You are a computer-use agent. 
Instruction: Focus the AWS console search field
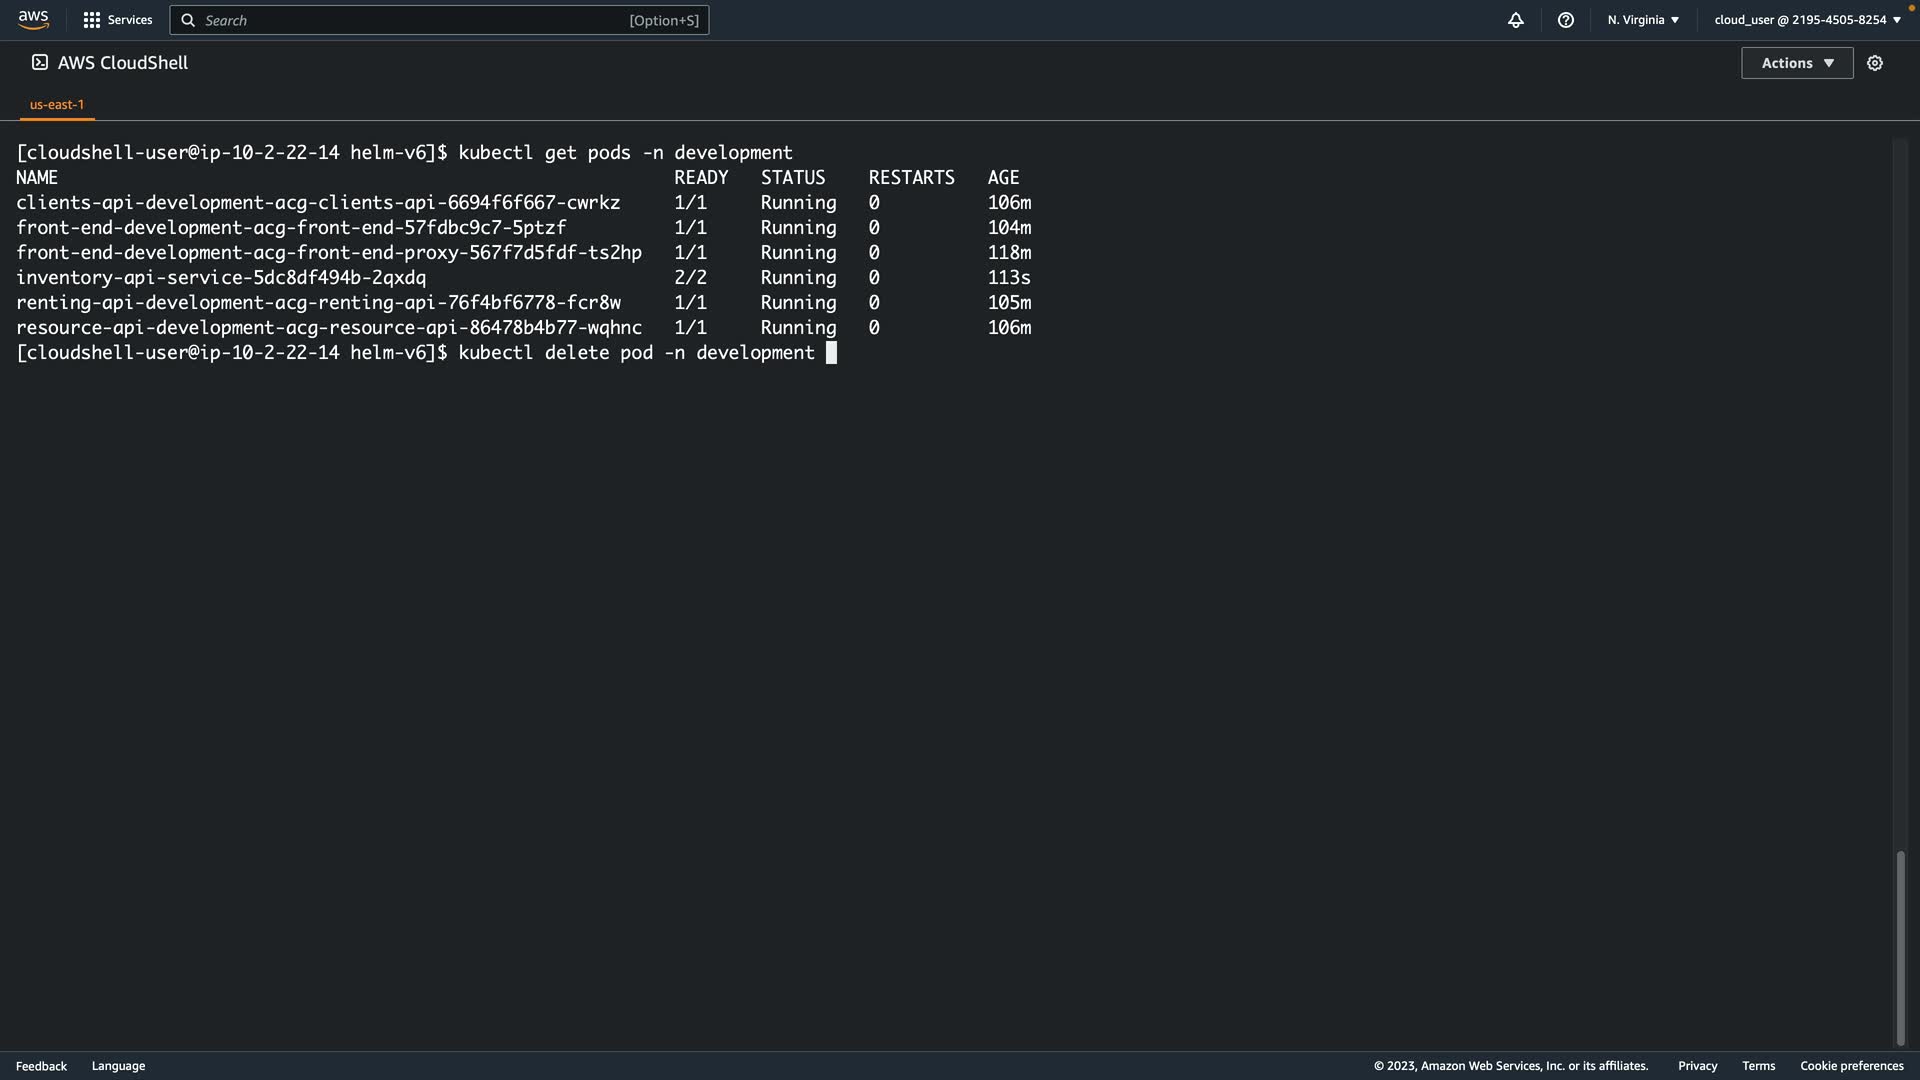point(420,20)
